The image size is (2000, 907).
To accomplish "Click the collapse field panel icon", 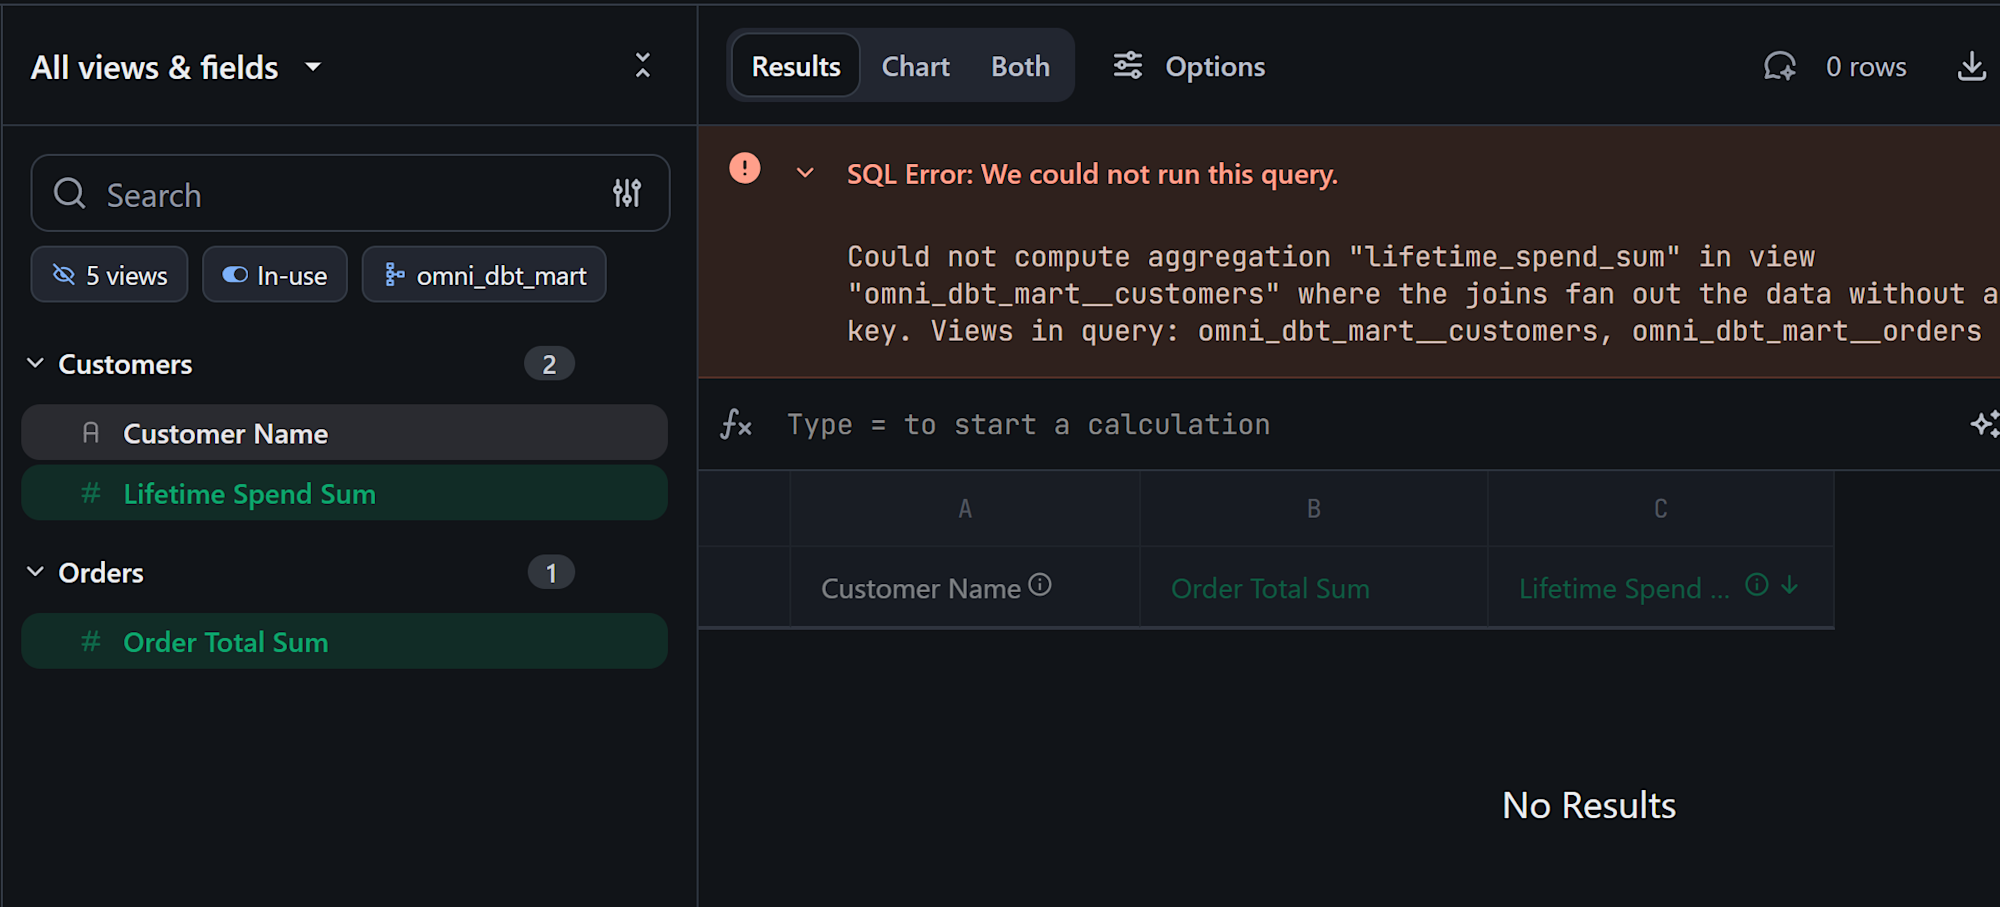I will point(643,66).
